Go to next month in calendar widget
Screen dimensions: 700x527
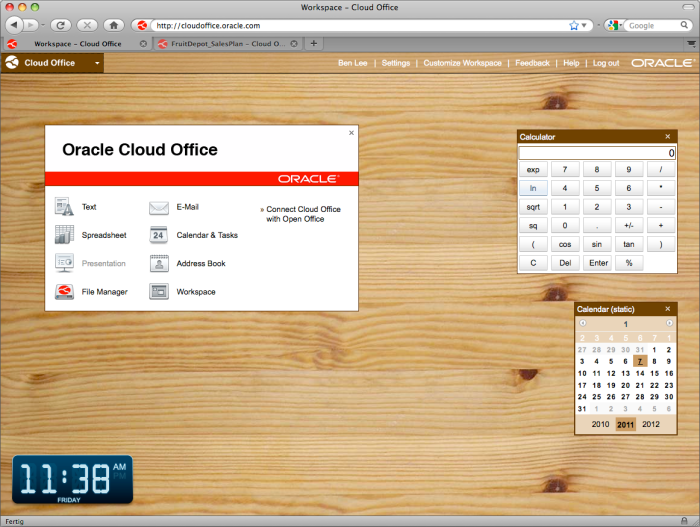[x=669, y=323]
